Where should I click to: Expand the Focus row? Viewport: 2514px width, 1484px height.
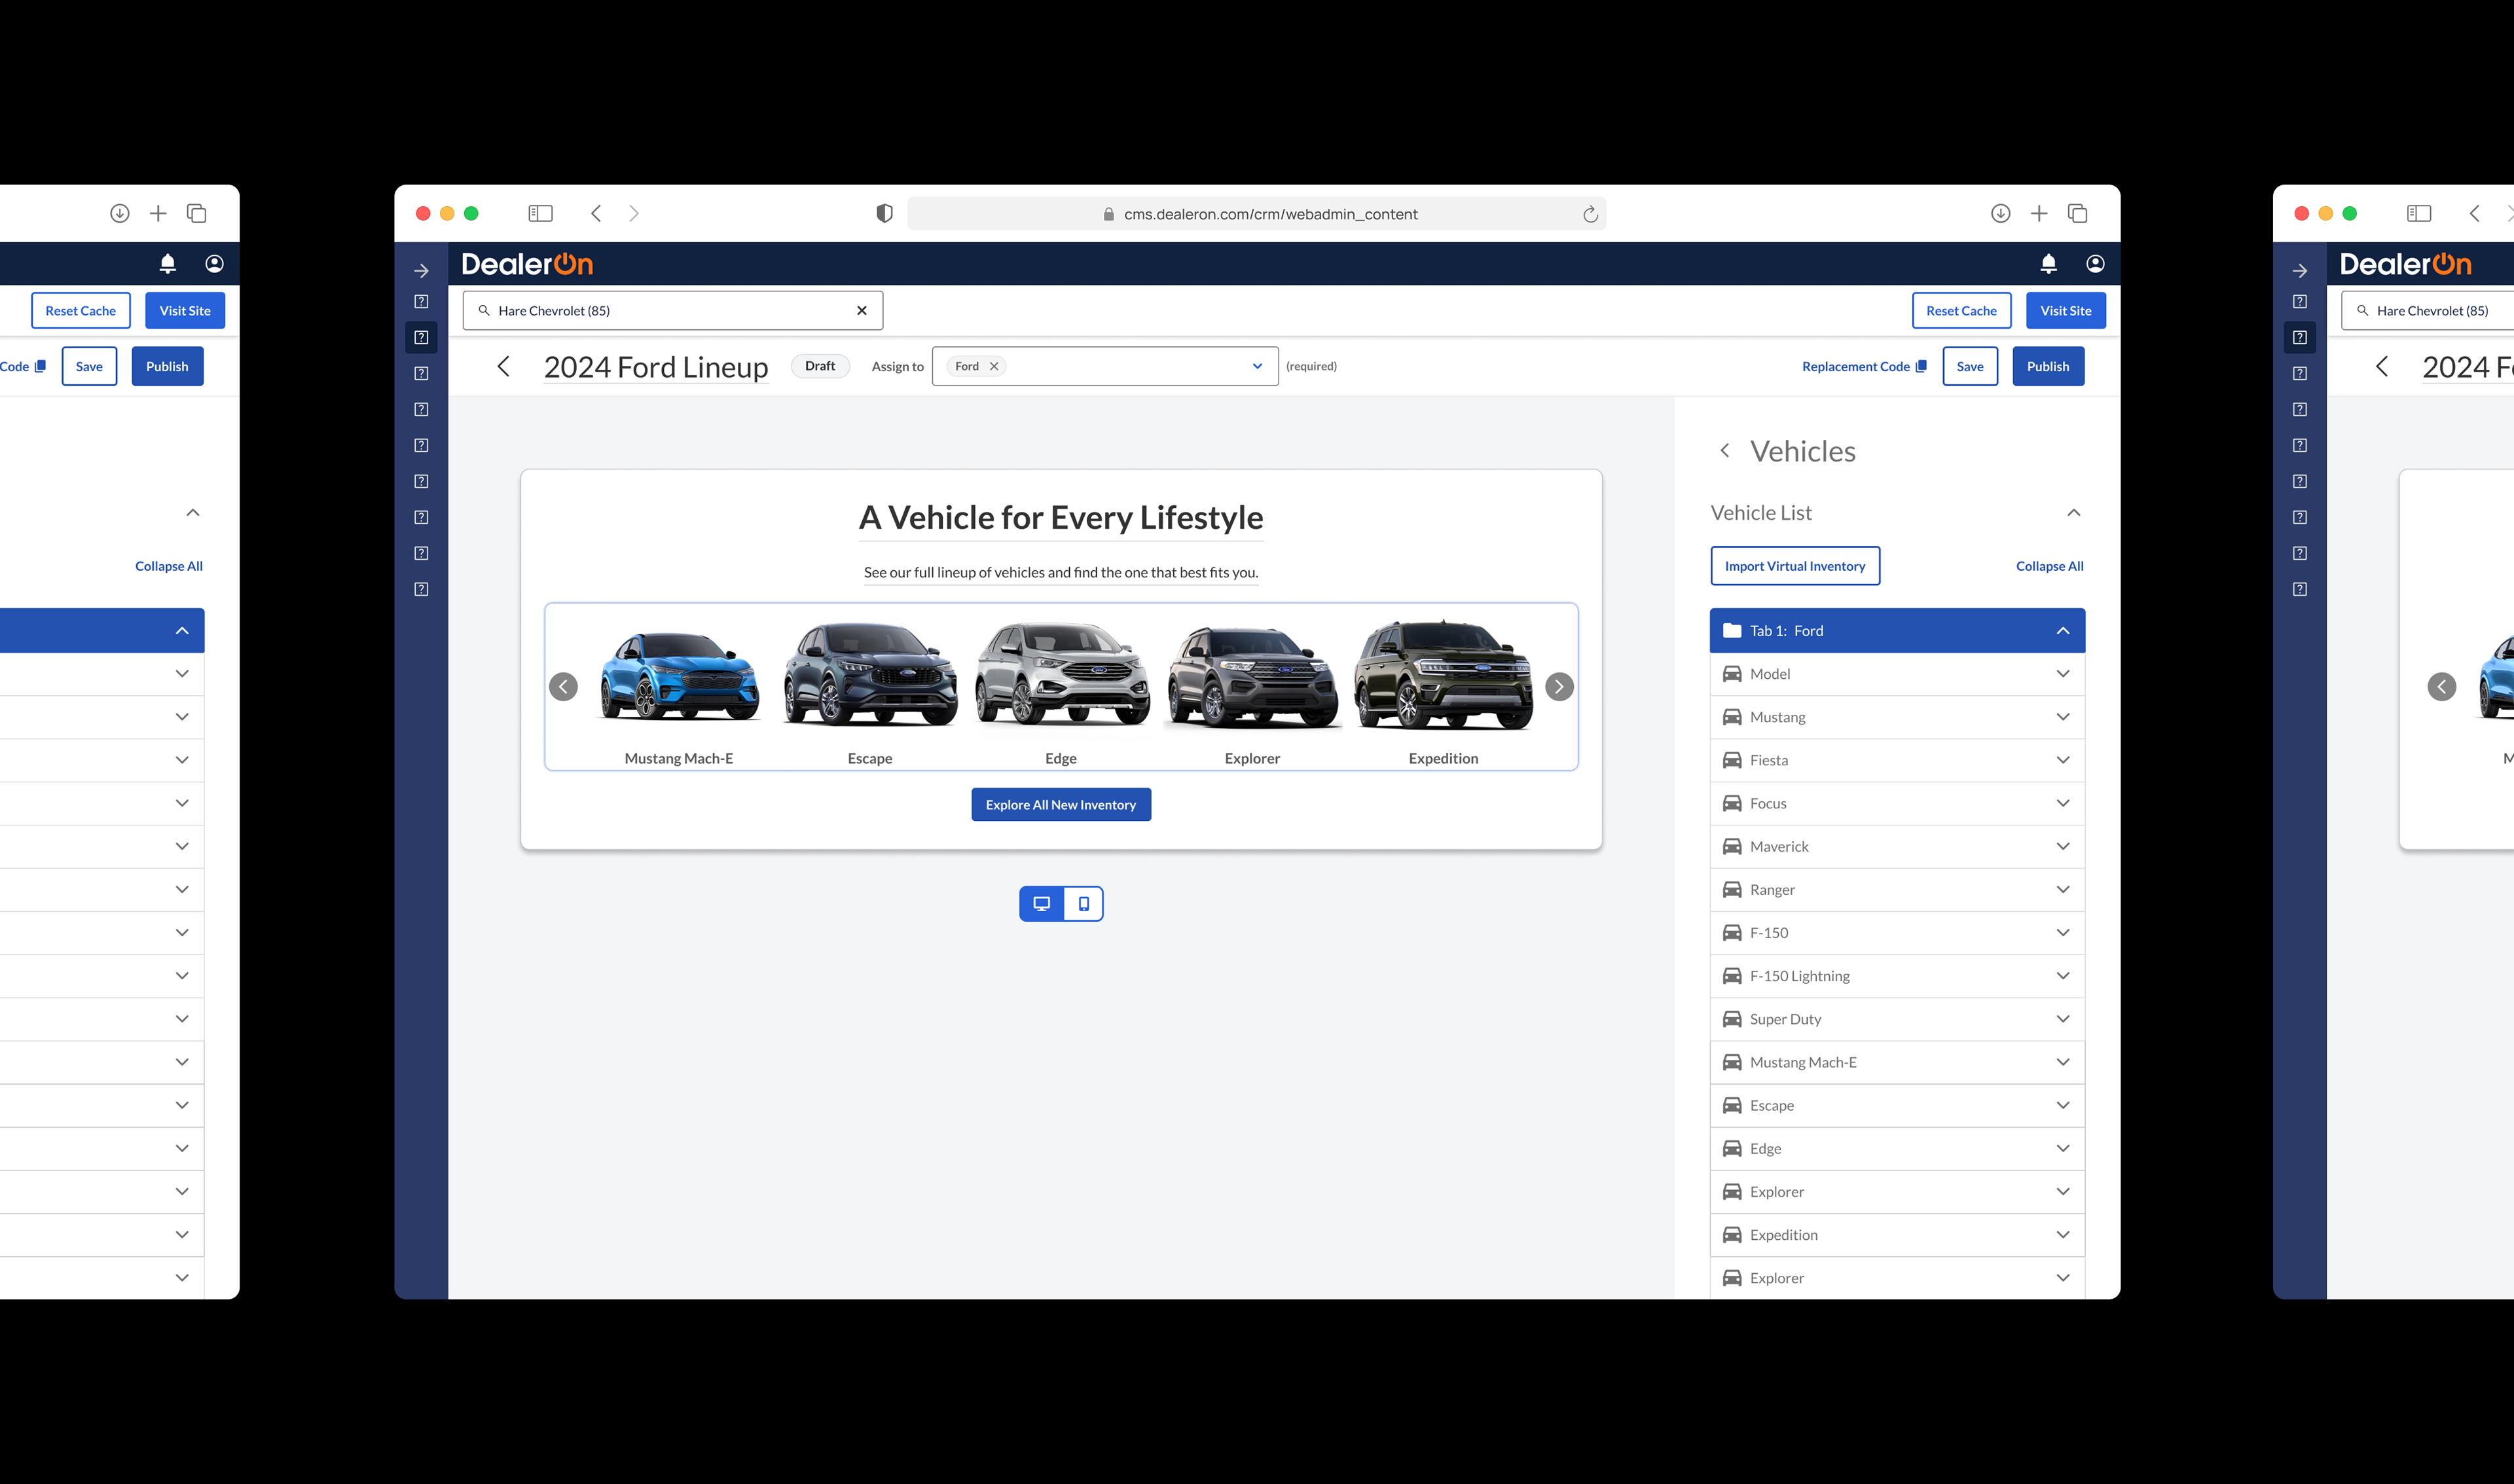point(2062,803)
